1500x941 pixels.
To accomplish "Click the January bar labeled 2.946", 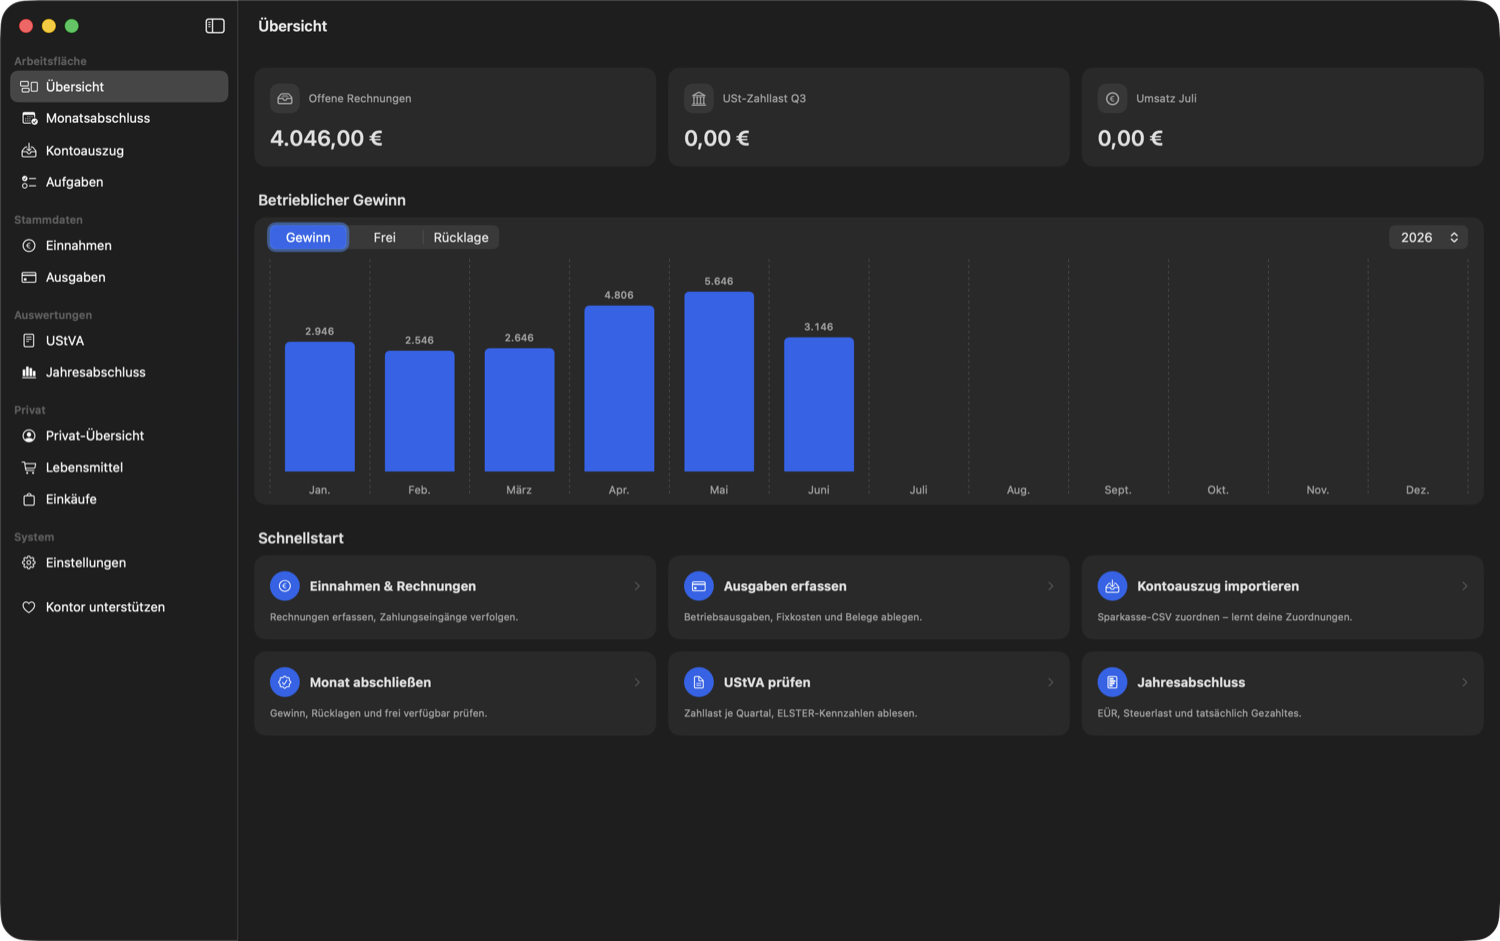I will [x=320, y=406].
